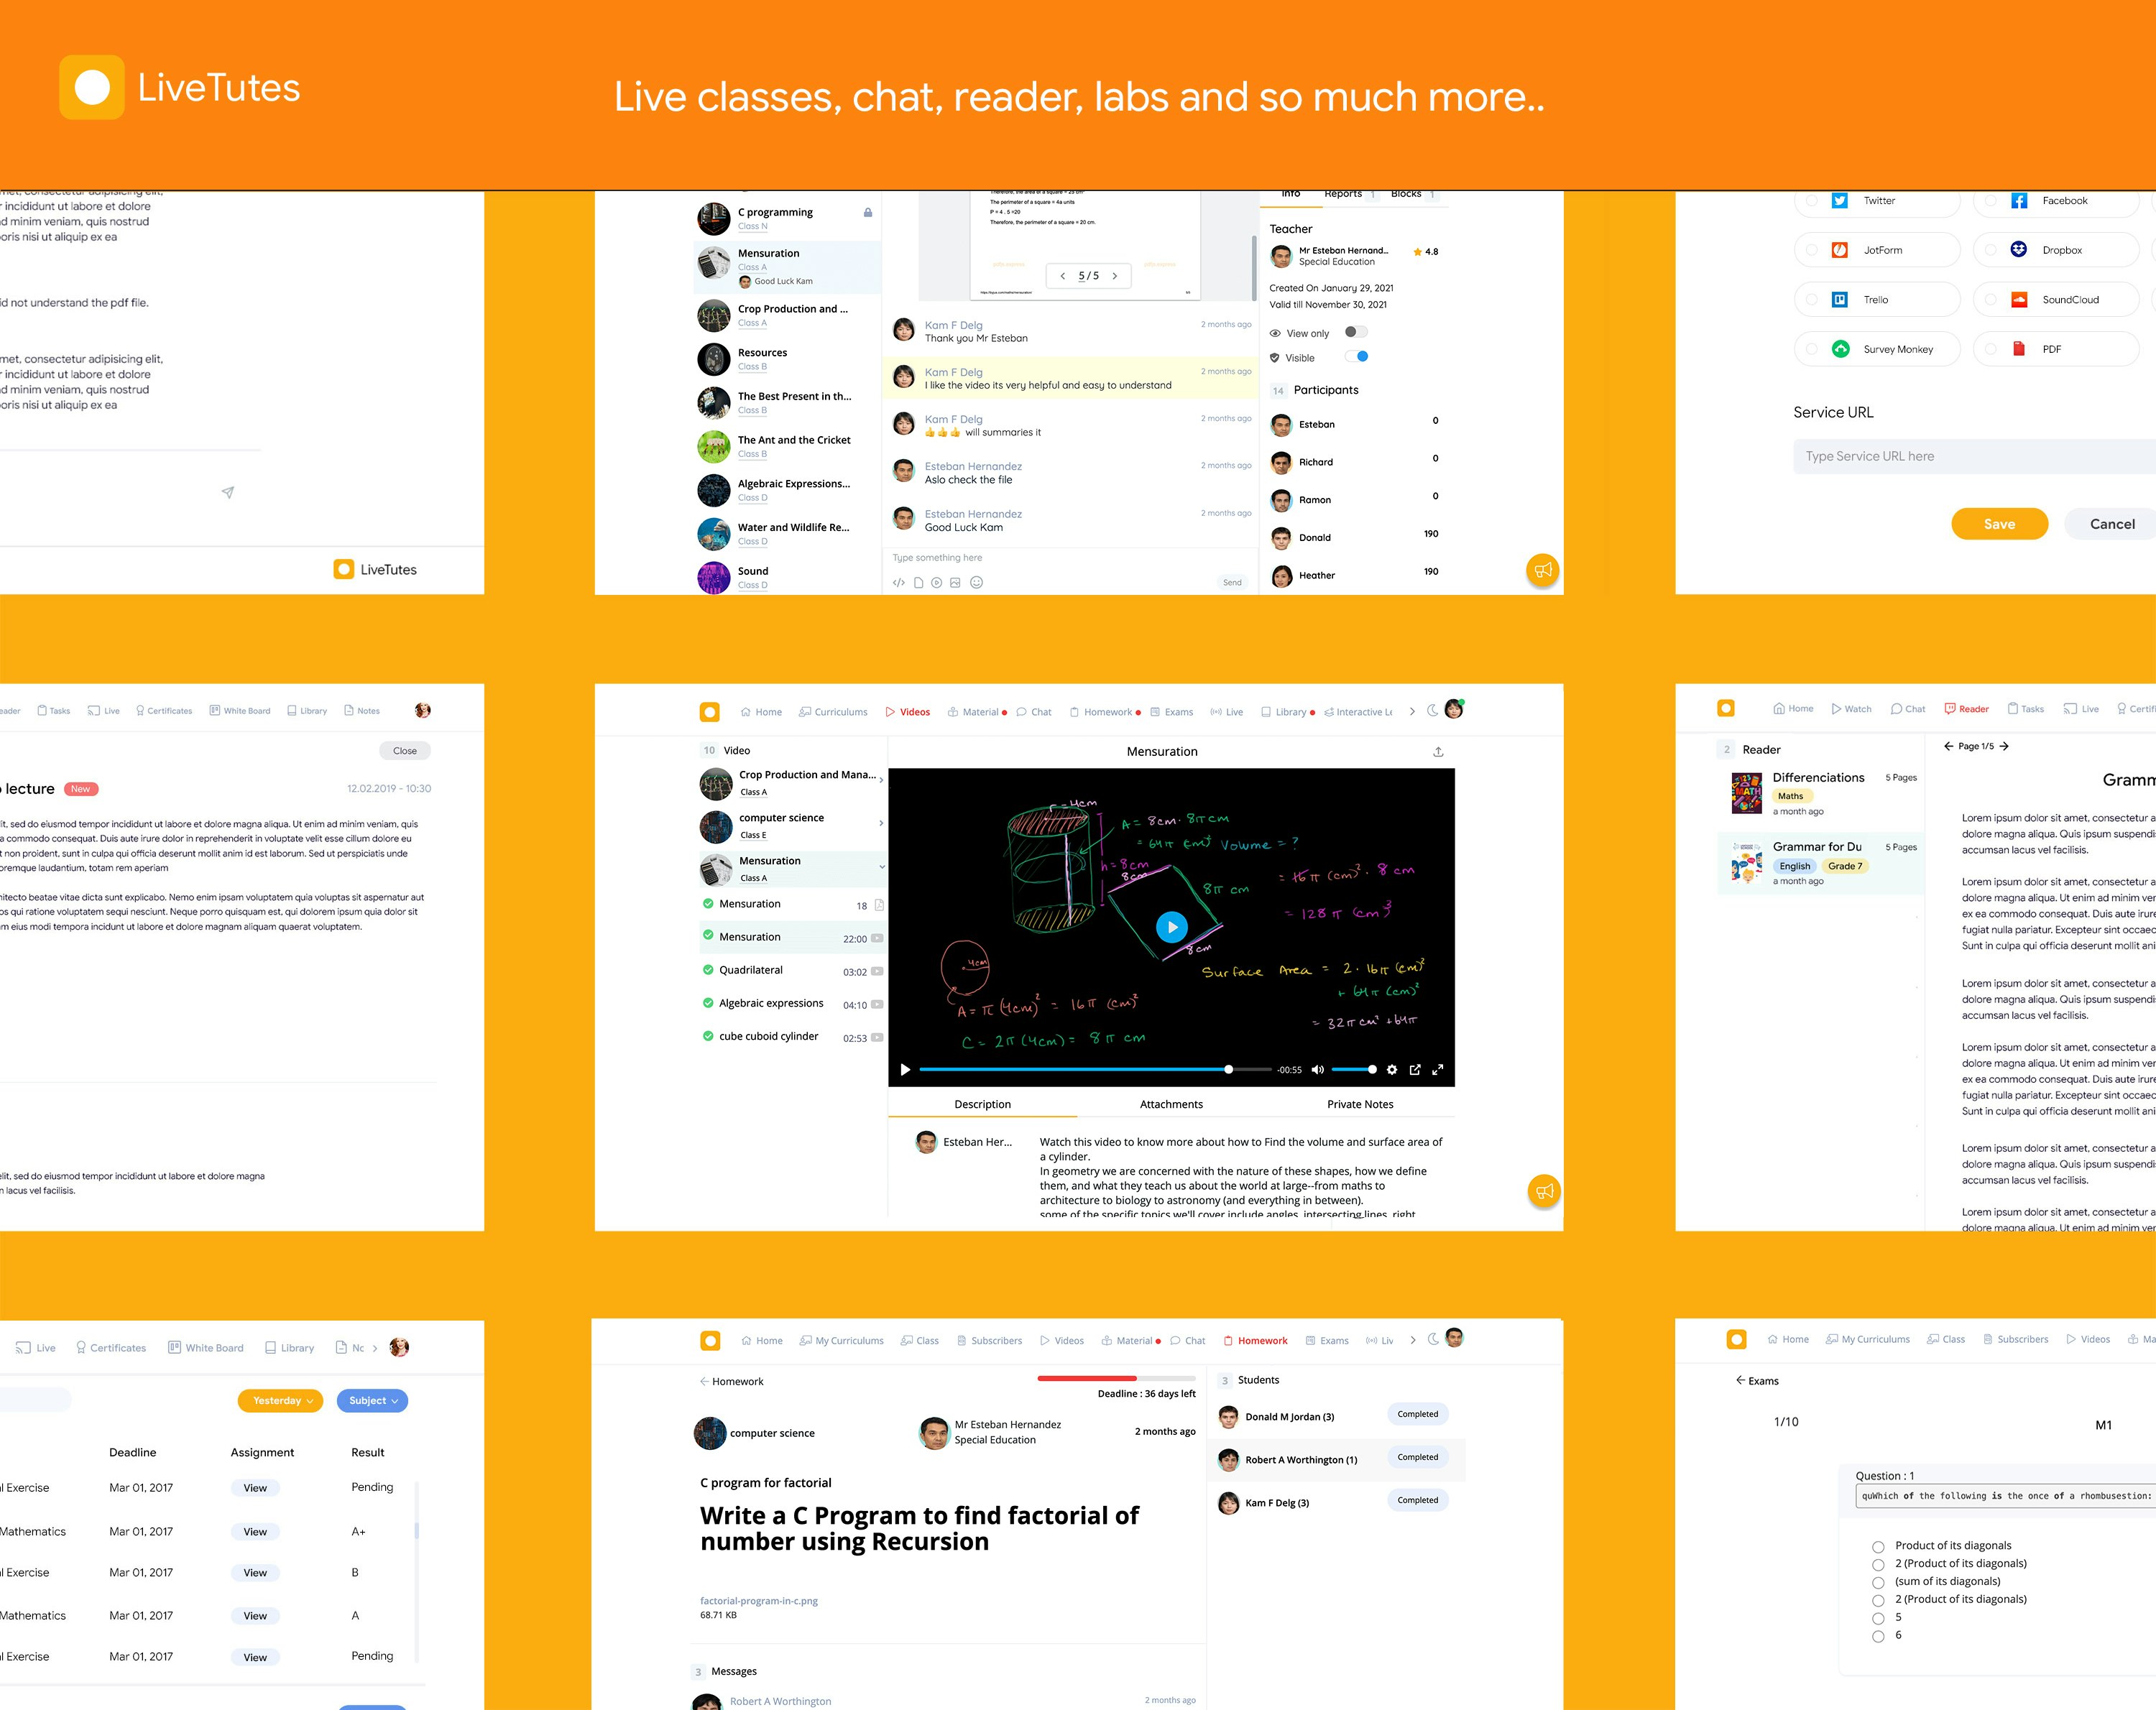
Task: Switch to the Attachments tab below the video
Action: 1170,1104
